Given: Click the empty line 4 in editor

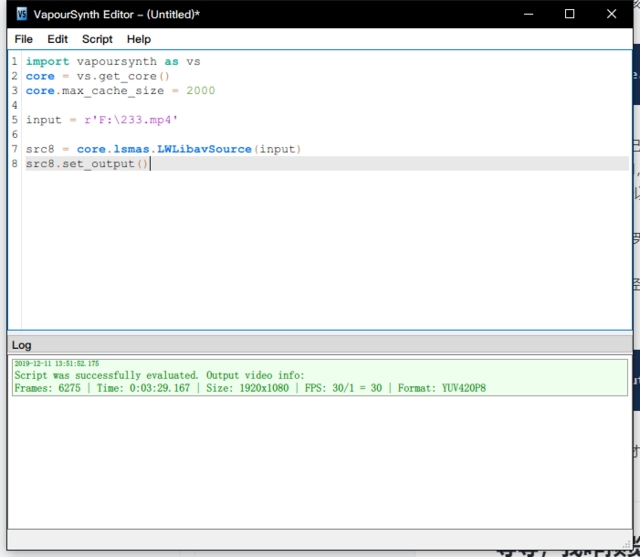Looking at the screenshot, I should click(200, 105).
